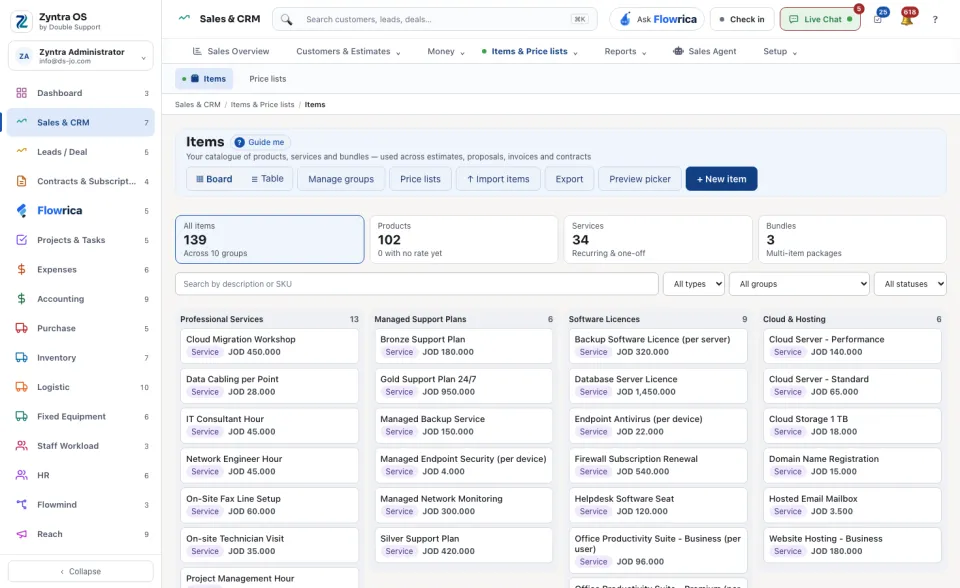Viewport: 960px width, 588px height.
Task: Click the Import items button
Action: (498, 179)
